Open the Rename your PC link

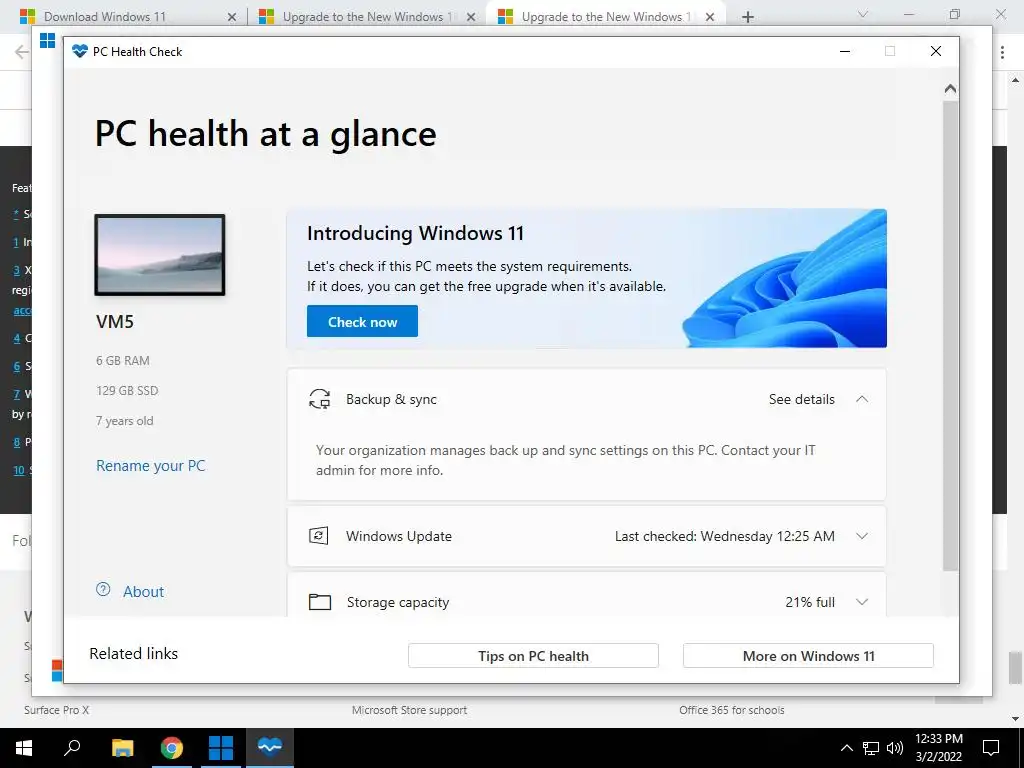pos(150,466)
